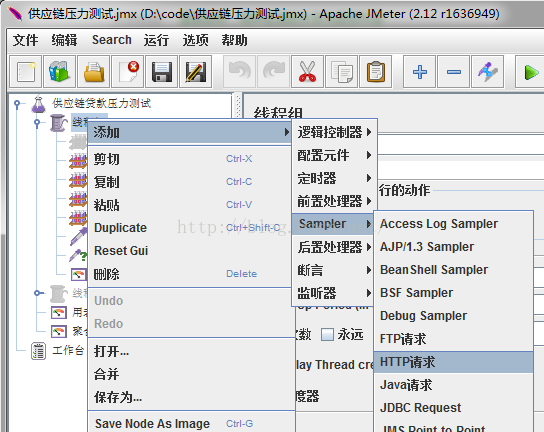Click the Expand All plus icon

[x=420, y=72]
